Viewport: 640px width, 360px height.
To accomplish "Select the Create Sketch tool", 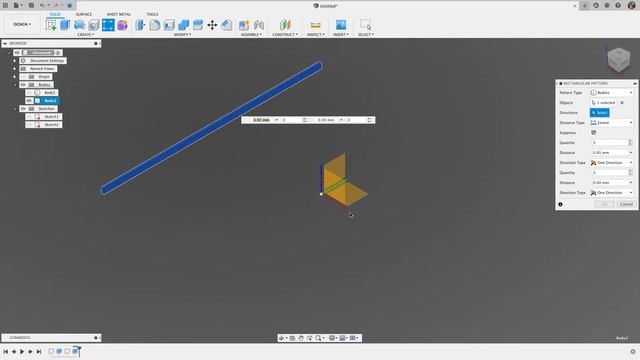I will pyautogui.click(x=51, y=25).
